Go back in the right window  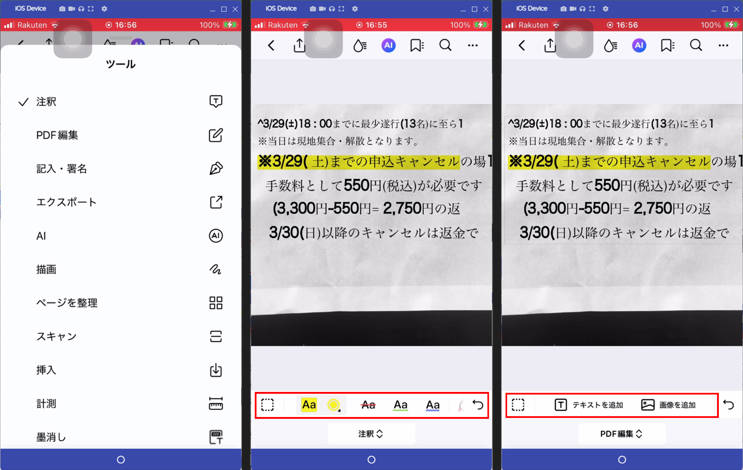[x=522, y=45]
